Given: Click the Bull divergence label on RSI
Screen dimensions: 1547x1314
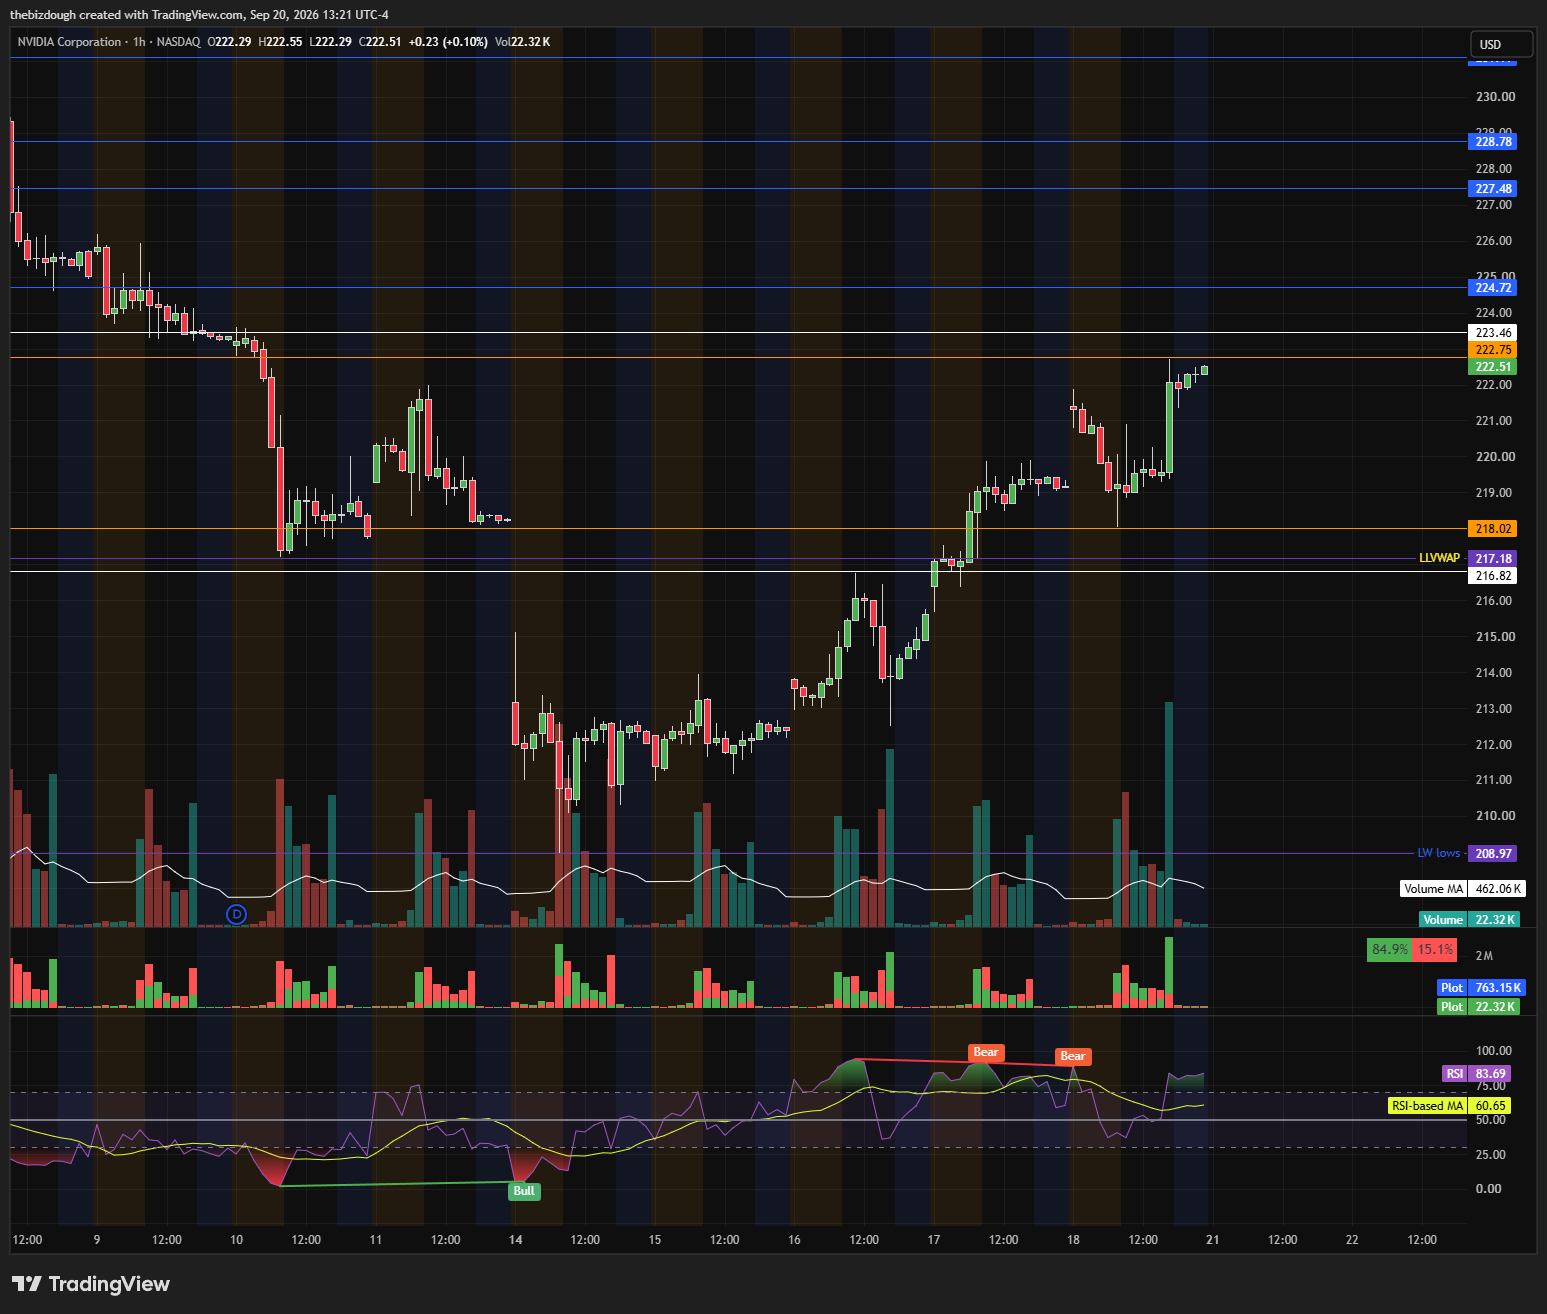Looking at the screenshot, I should point(524,1191).
